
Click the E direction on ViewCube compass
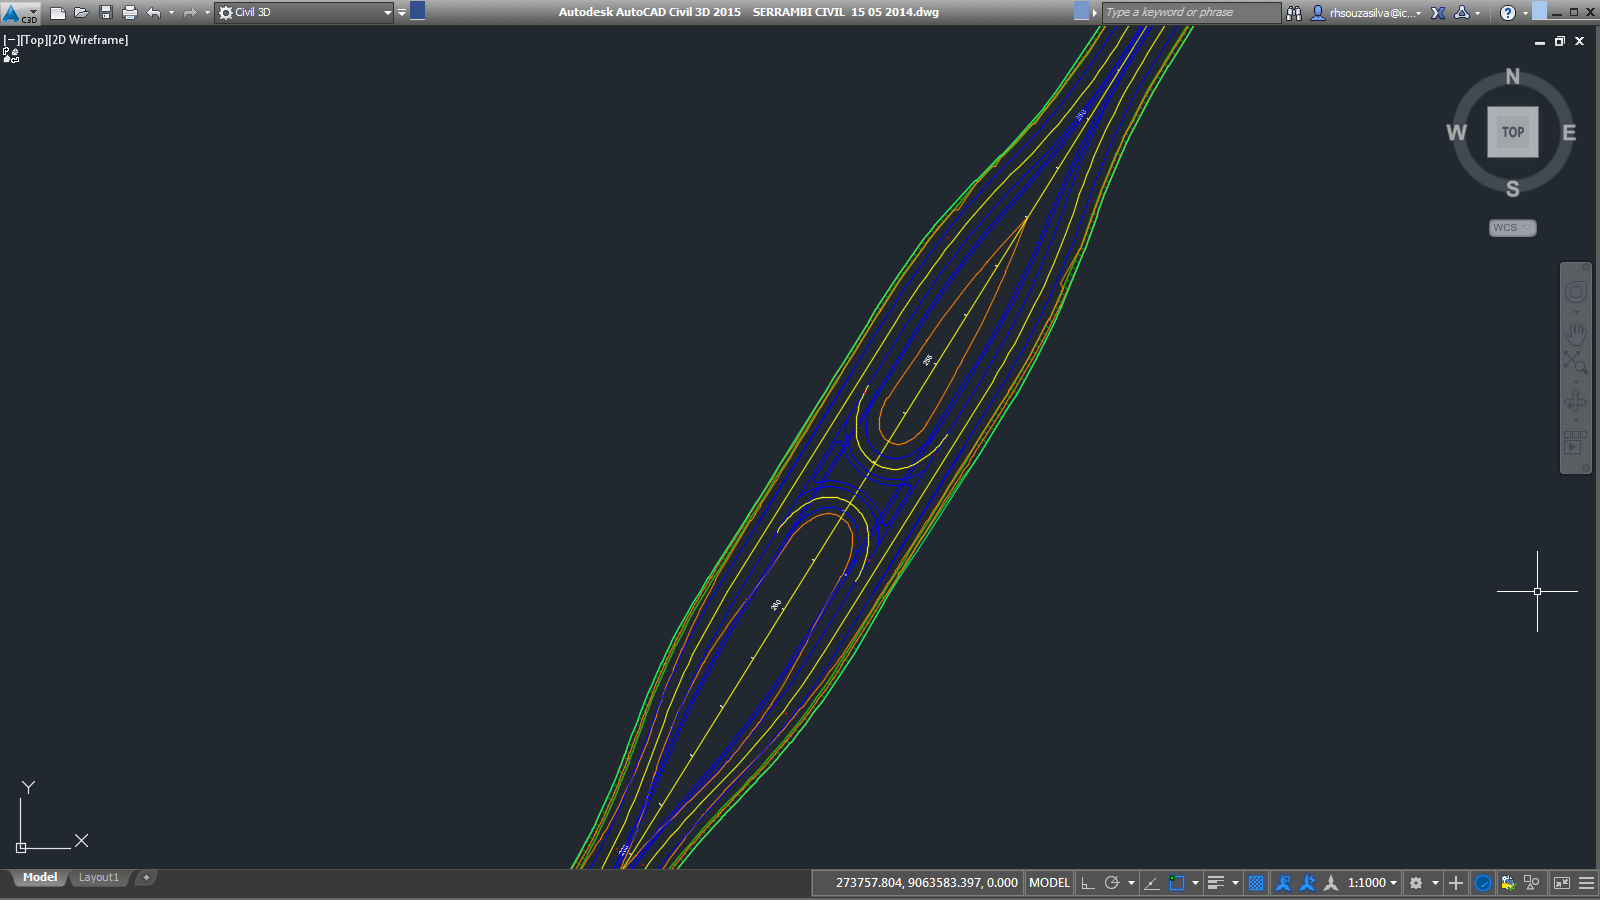coord(1569,133)
